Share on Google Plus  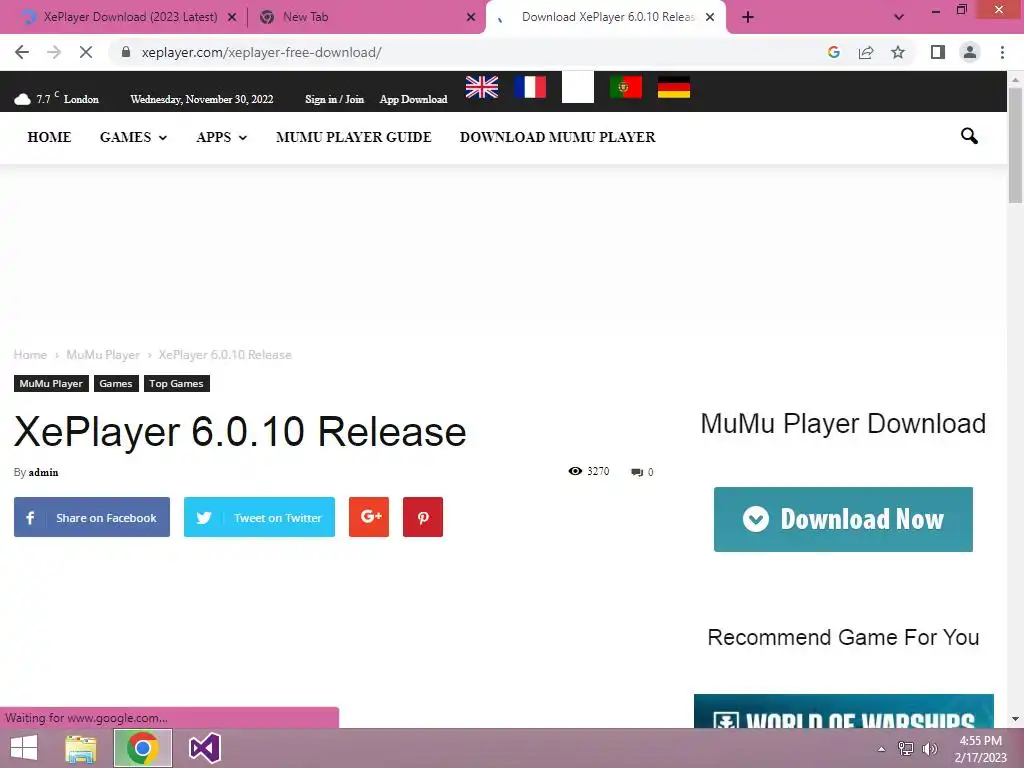click(x=369, y=517)
